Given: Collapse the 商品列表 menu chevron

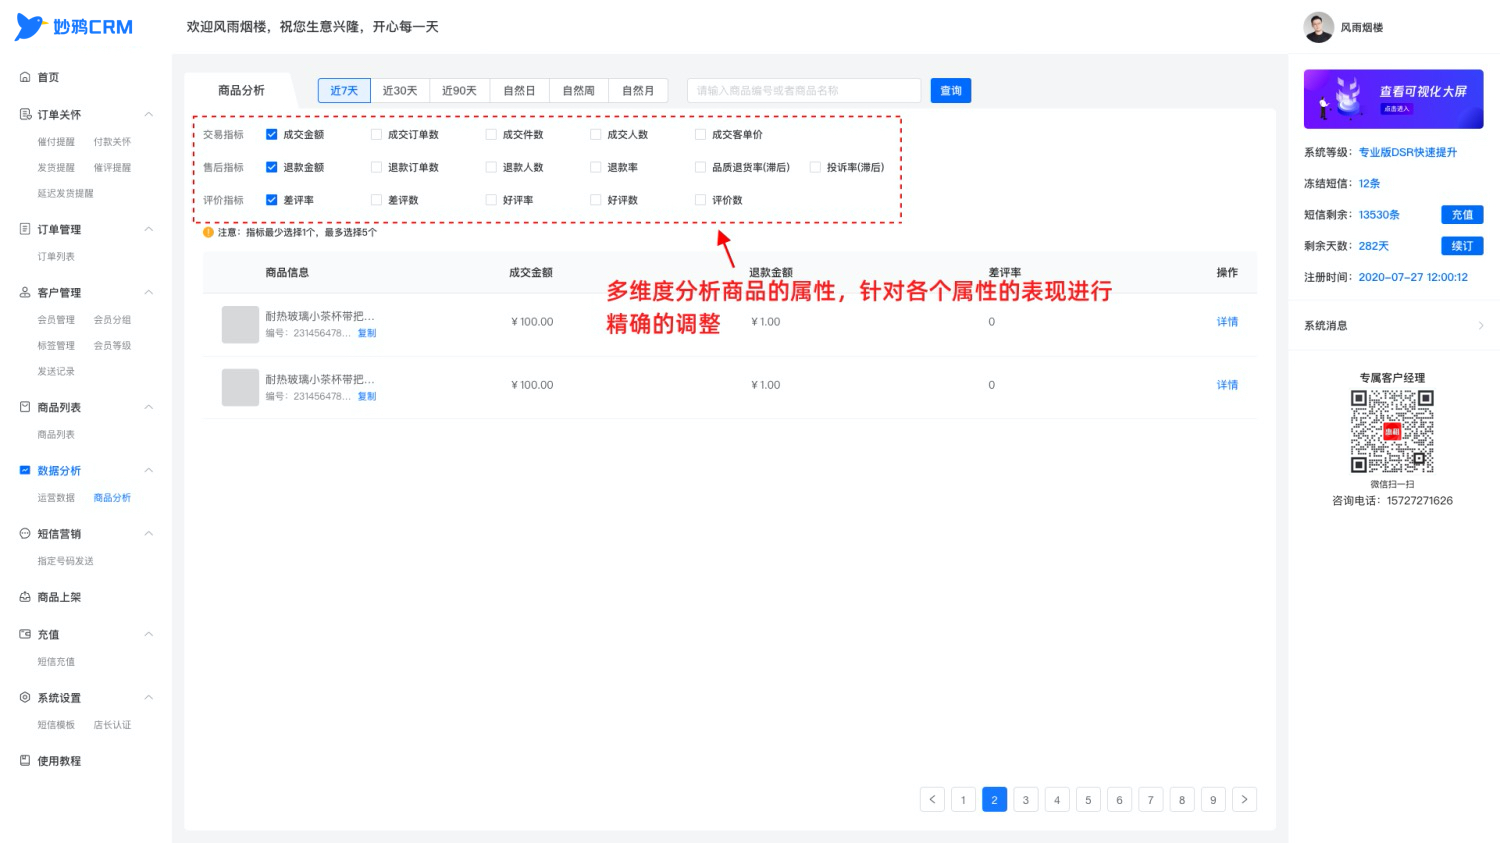Looking at the screenshot, I should coord(149,407).
